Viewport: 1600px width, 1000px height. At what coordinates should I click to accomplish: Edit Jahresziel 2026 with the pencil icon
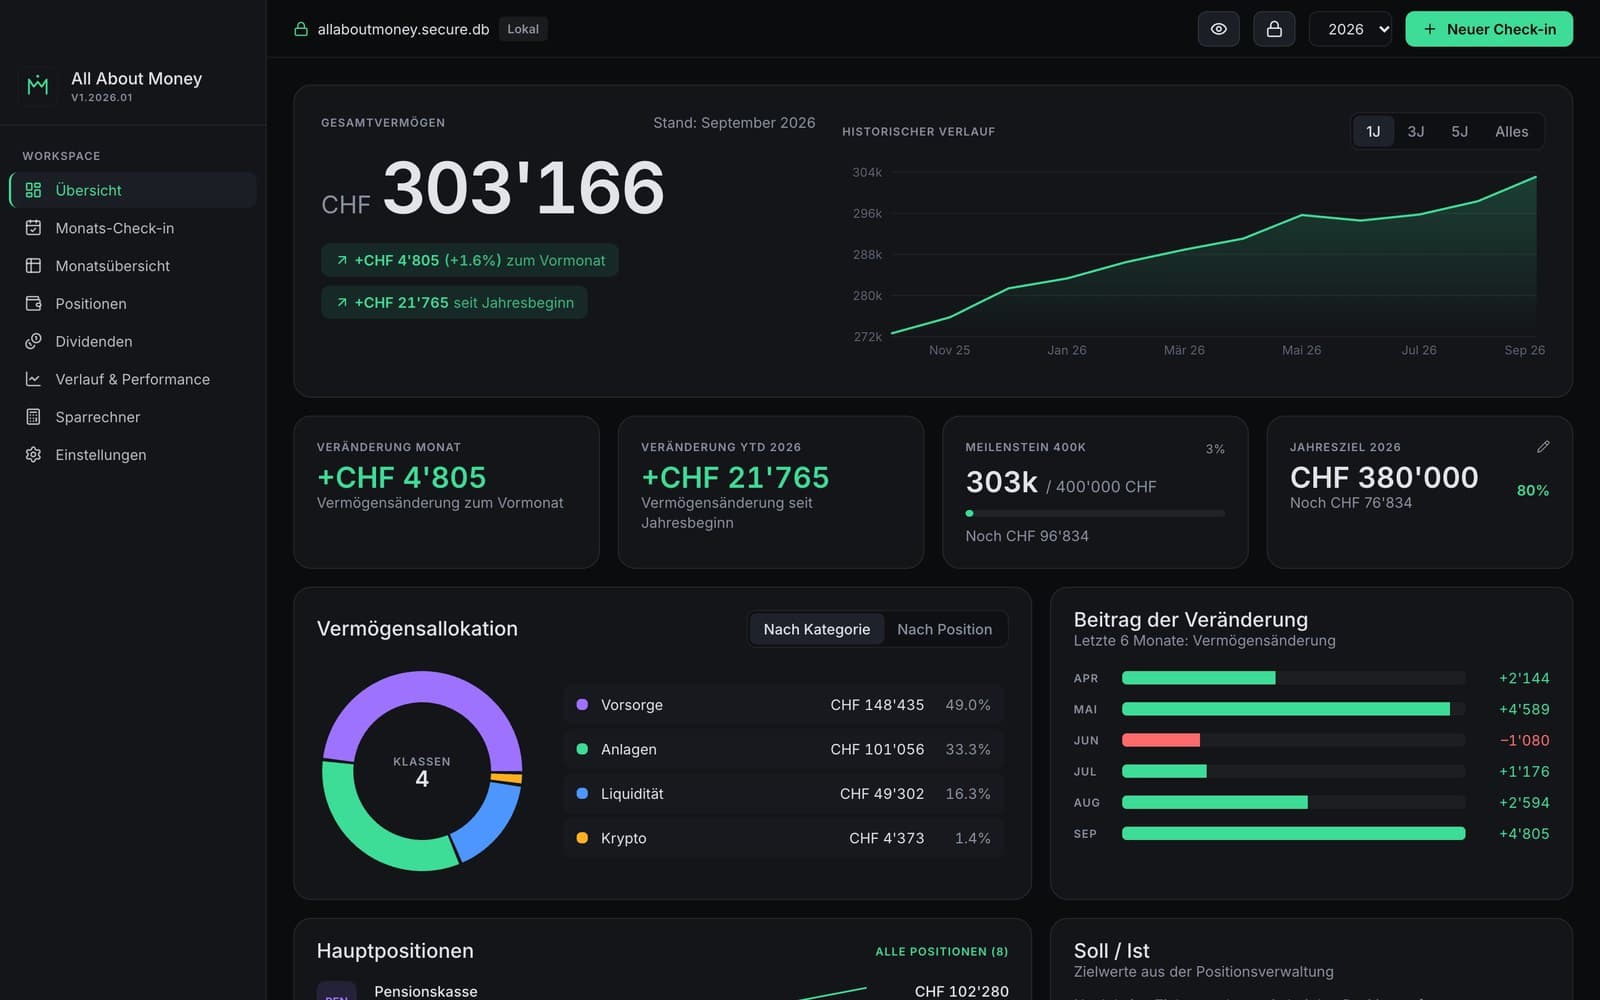[x=1543, y=447]
